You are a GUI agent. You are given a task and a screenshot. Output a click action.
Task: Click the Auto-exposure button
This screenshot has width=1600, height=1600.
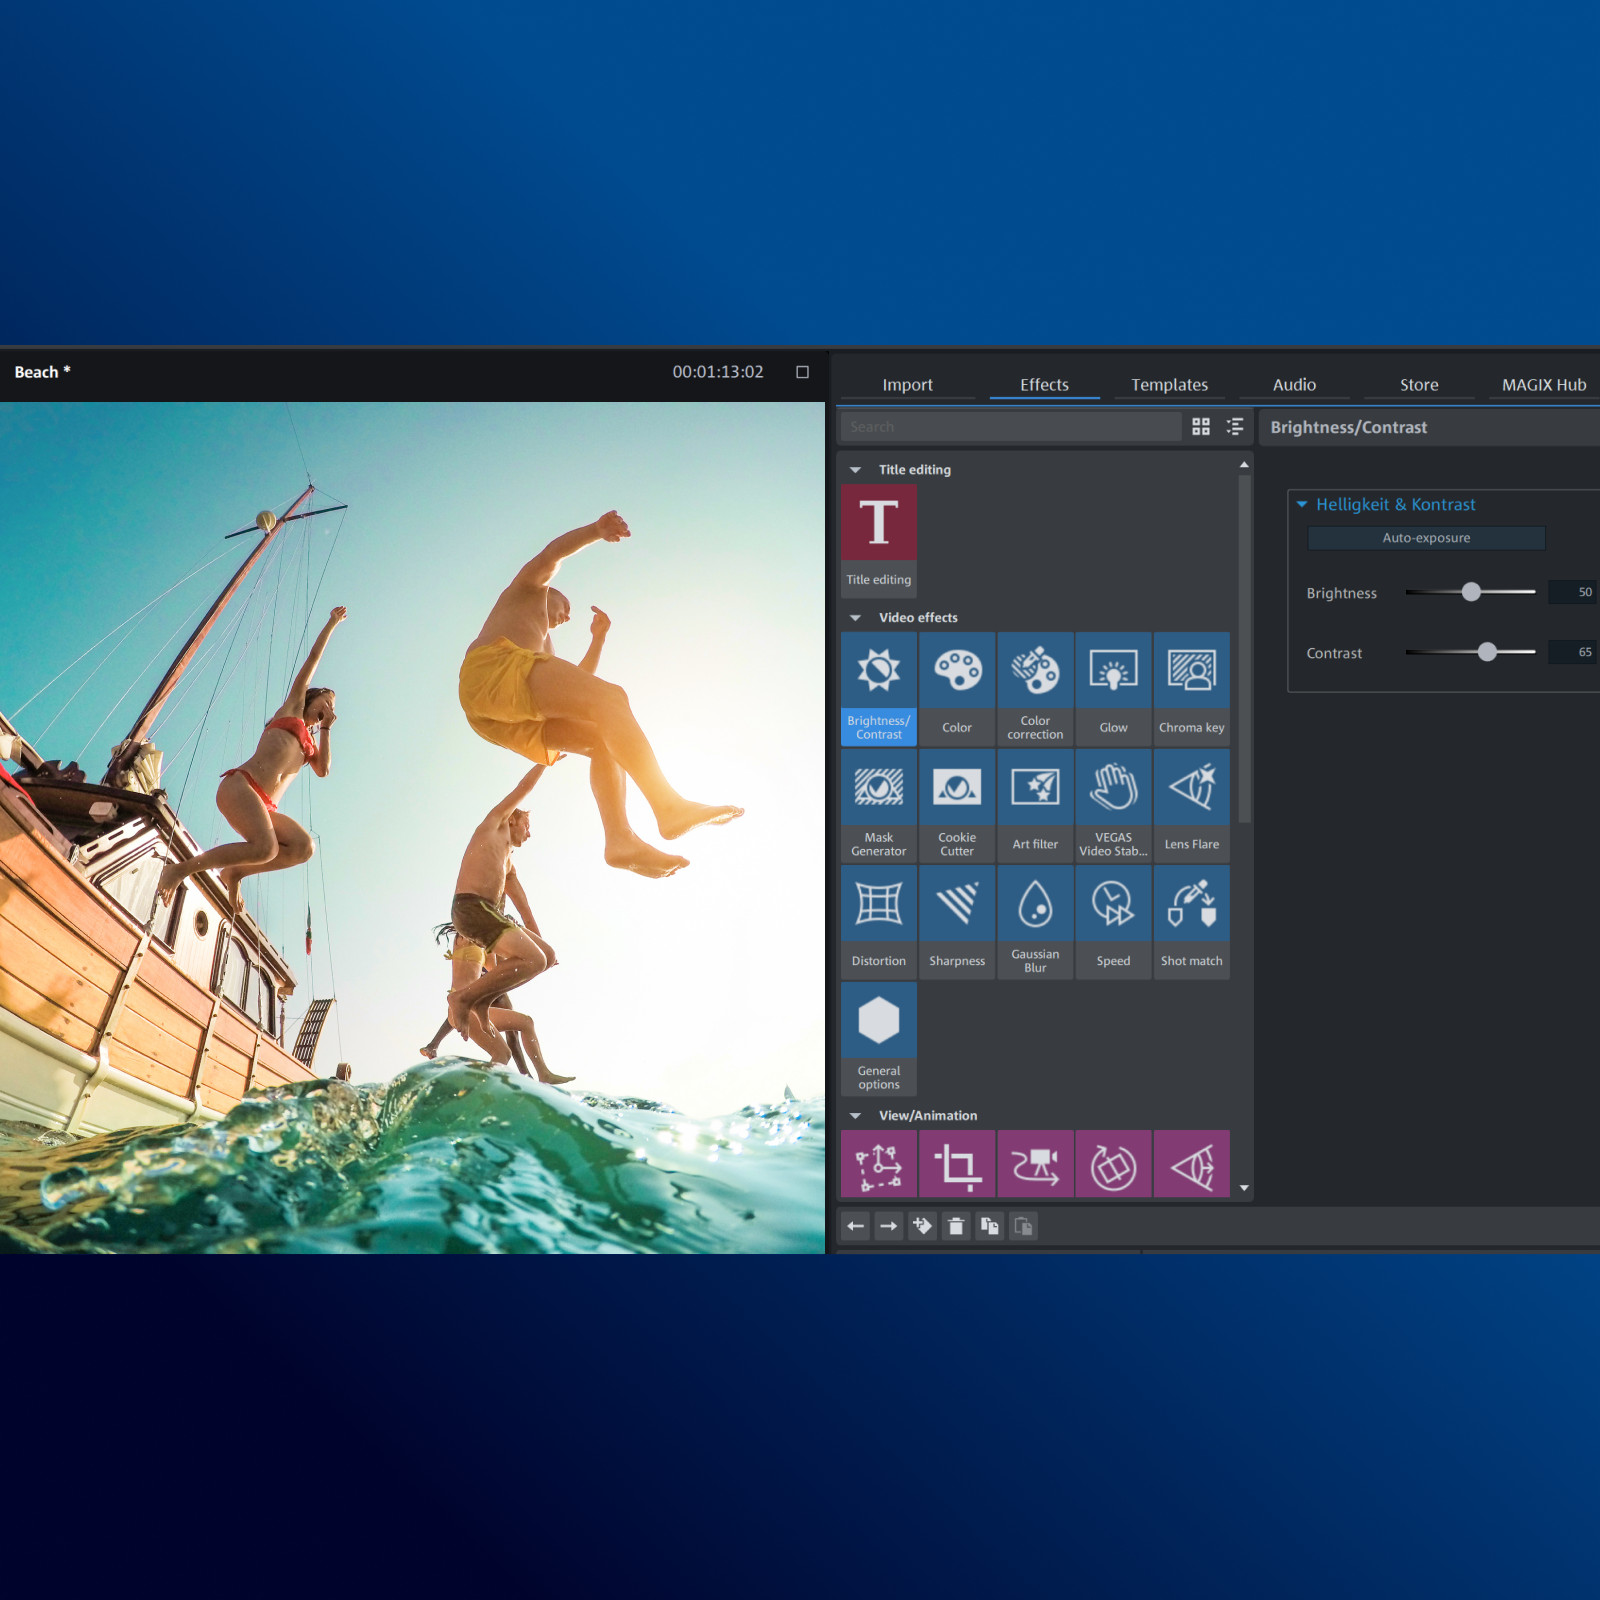click(x=1426, y=538)
